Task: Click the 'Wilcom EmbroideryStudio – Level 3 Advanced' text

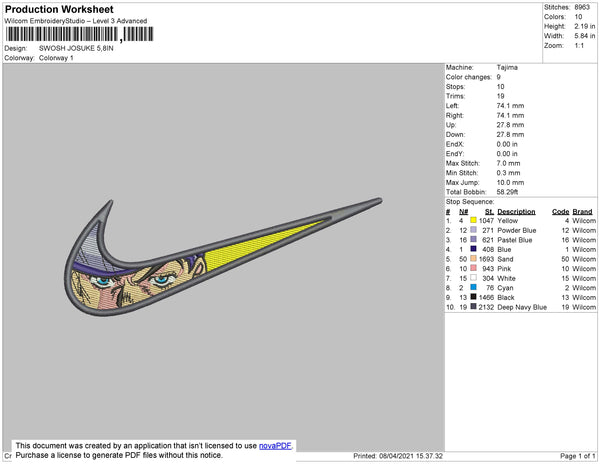Action: point(76,21)
